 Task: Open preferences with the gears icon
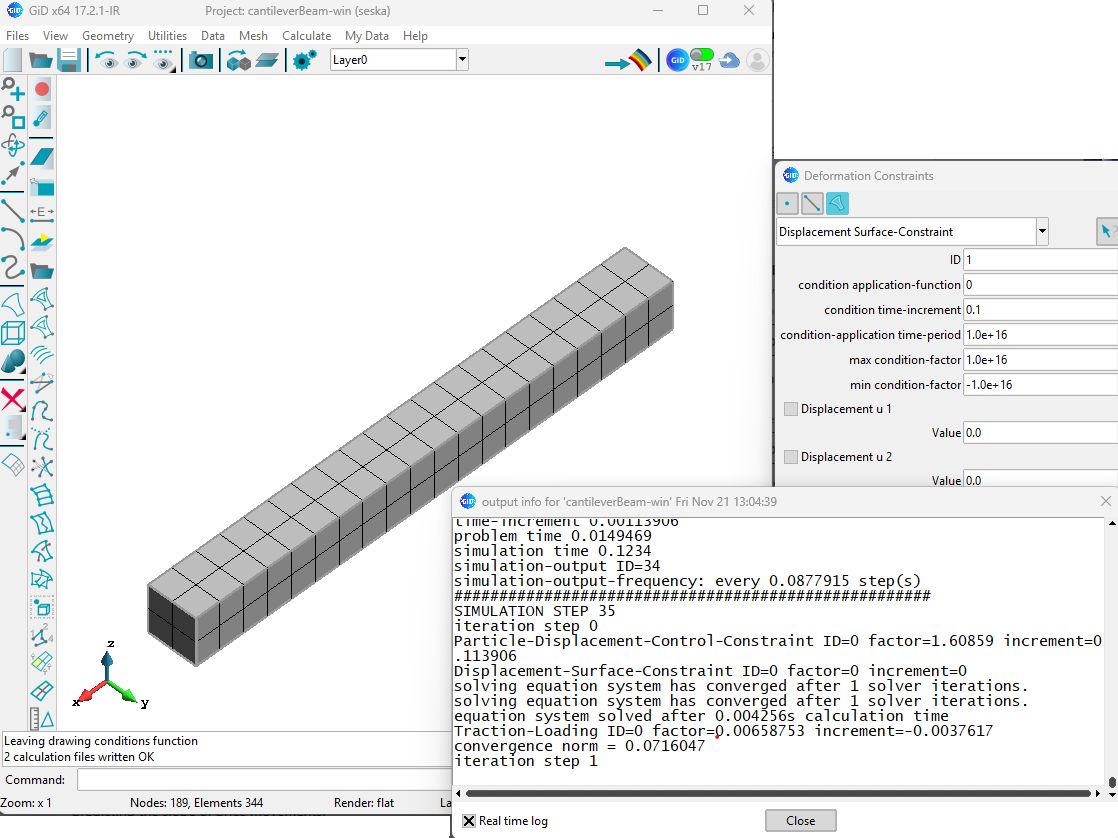pos(304,61)
